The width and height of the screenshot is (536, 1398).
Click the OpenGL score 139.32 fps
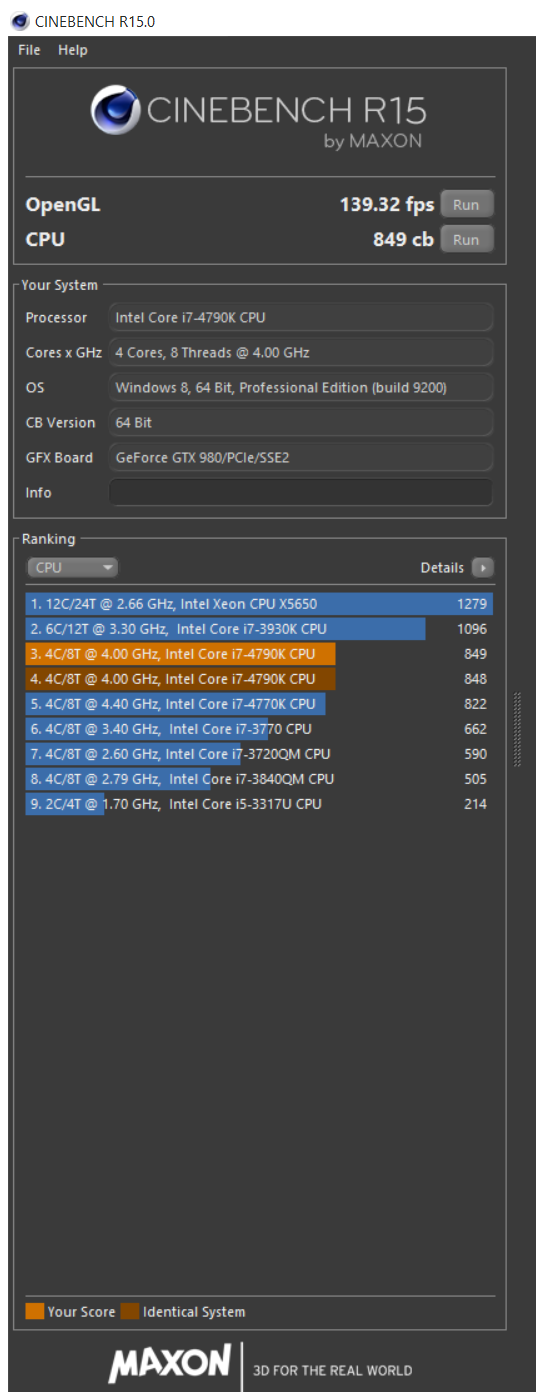[387, 205]
